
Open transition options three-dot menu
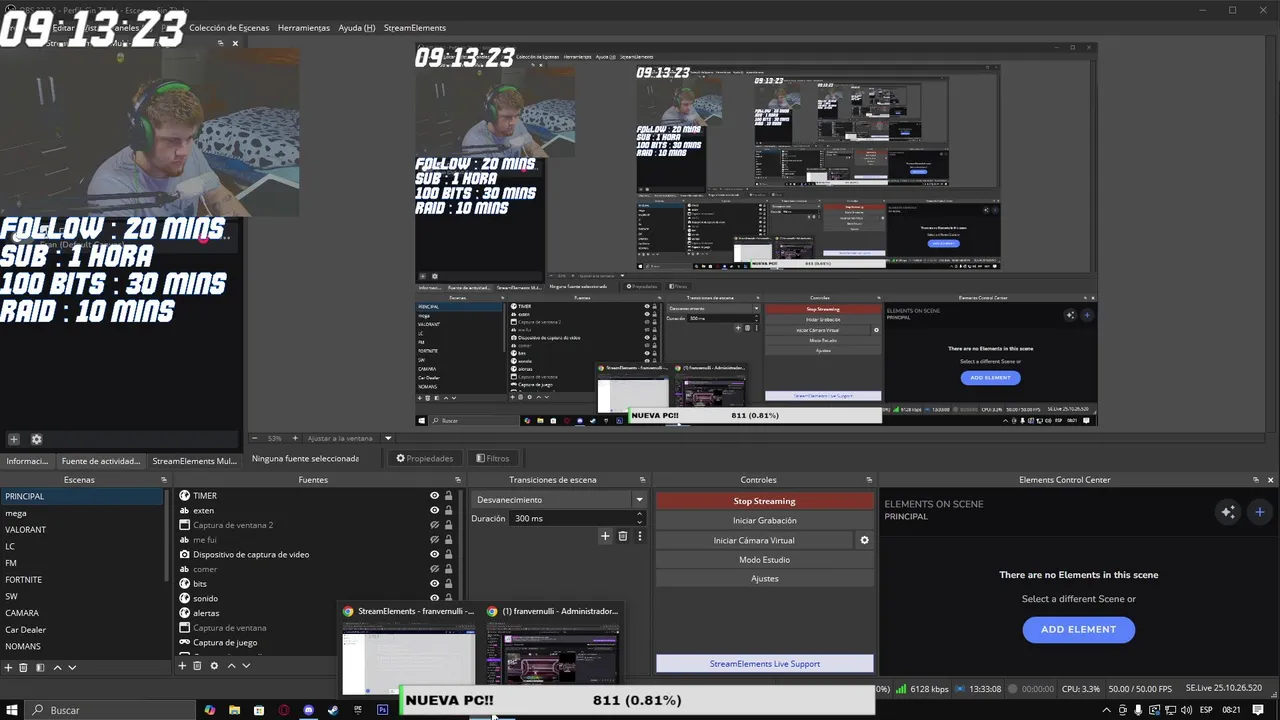coord(640,536)
